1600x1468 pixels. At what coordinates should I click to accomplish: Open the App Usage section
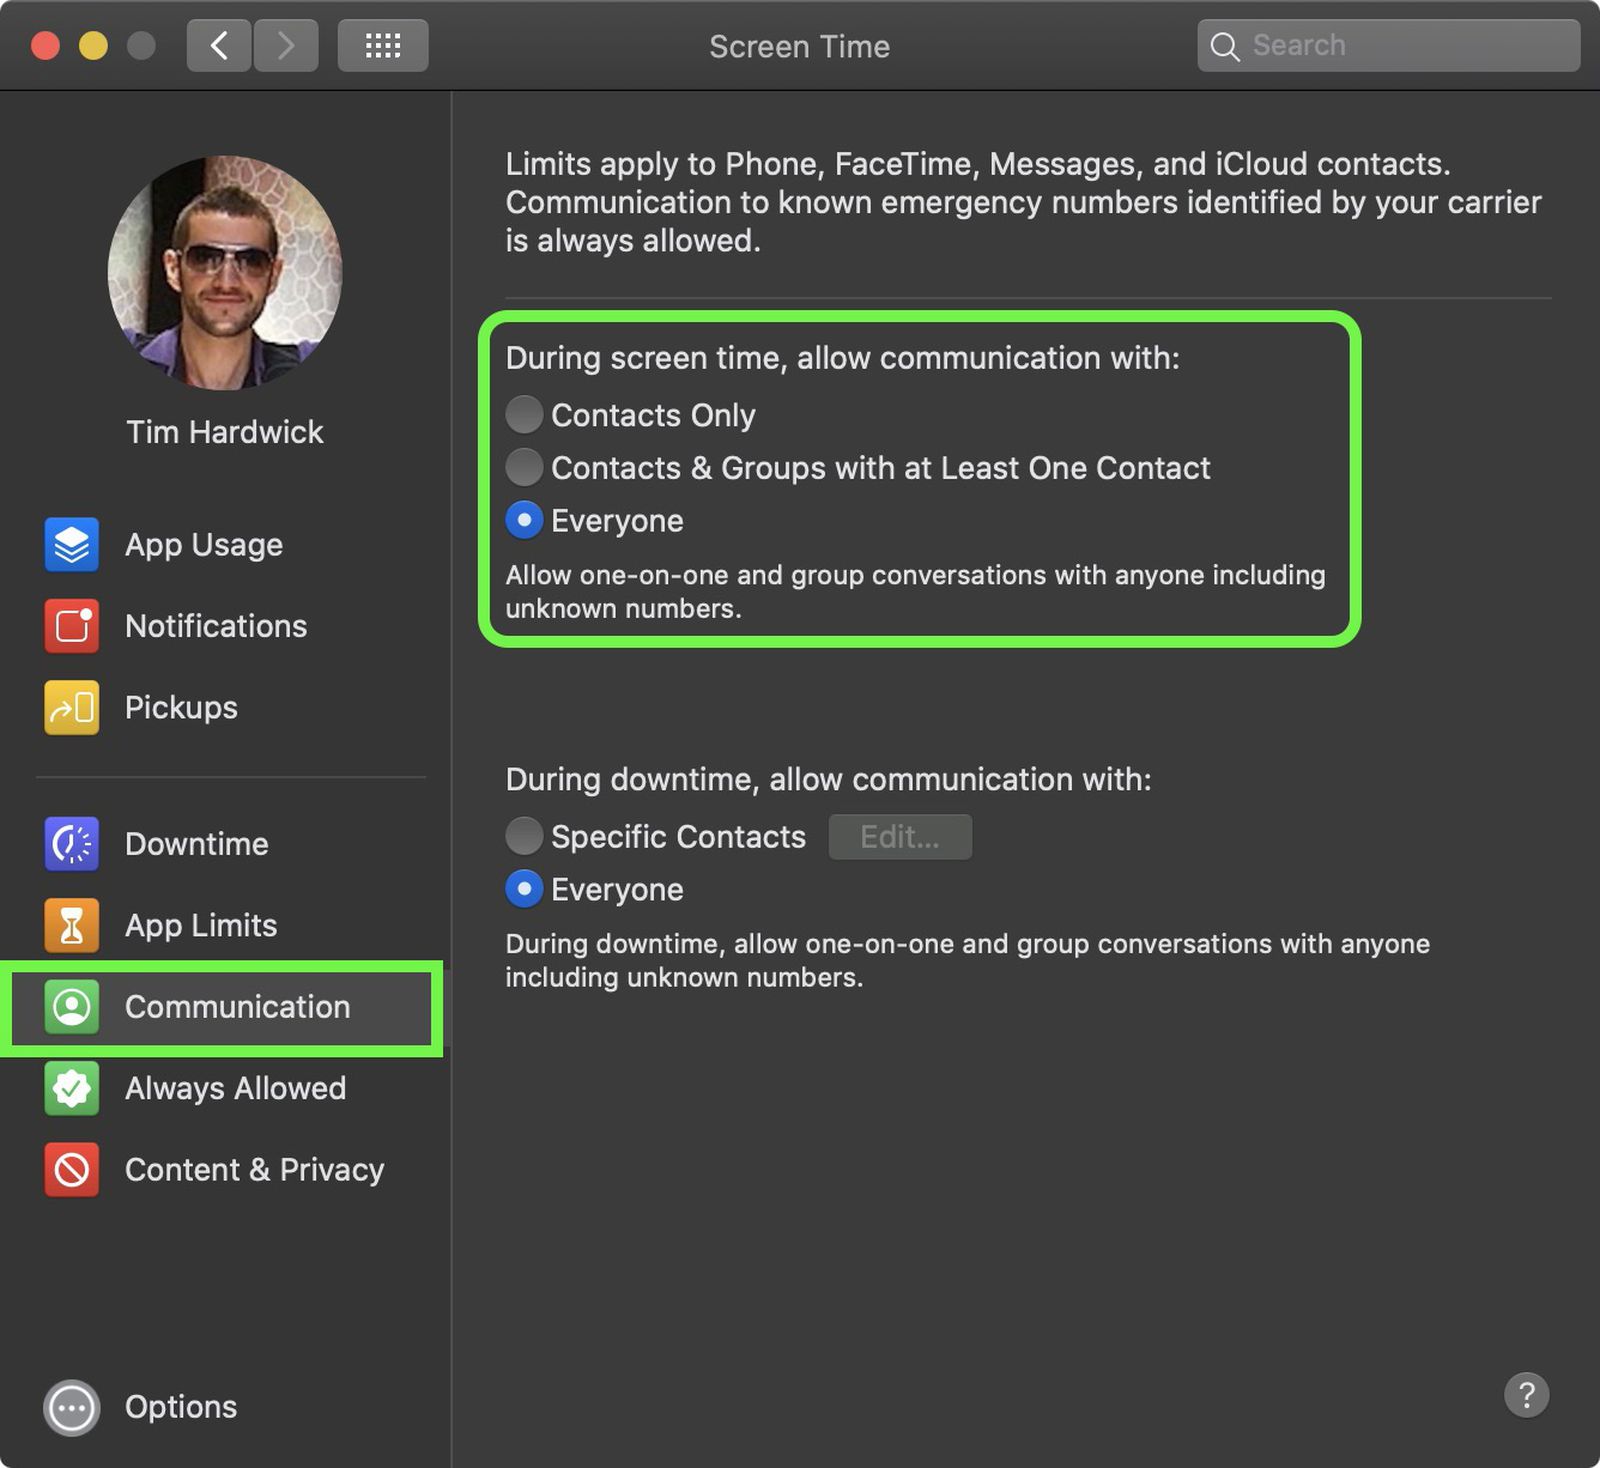[x=203, y=544]
